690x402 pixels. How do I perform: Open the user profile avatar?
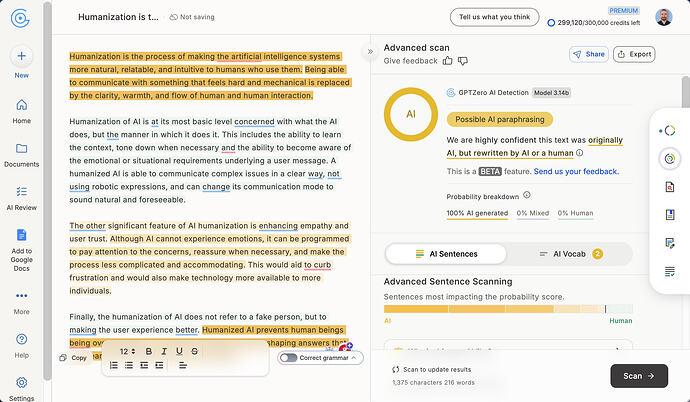pos(663,17)
